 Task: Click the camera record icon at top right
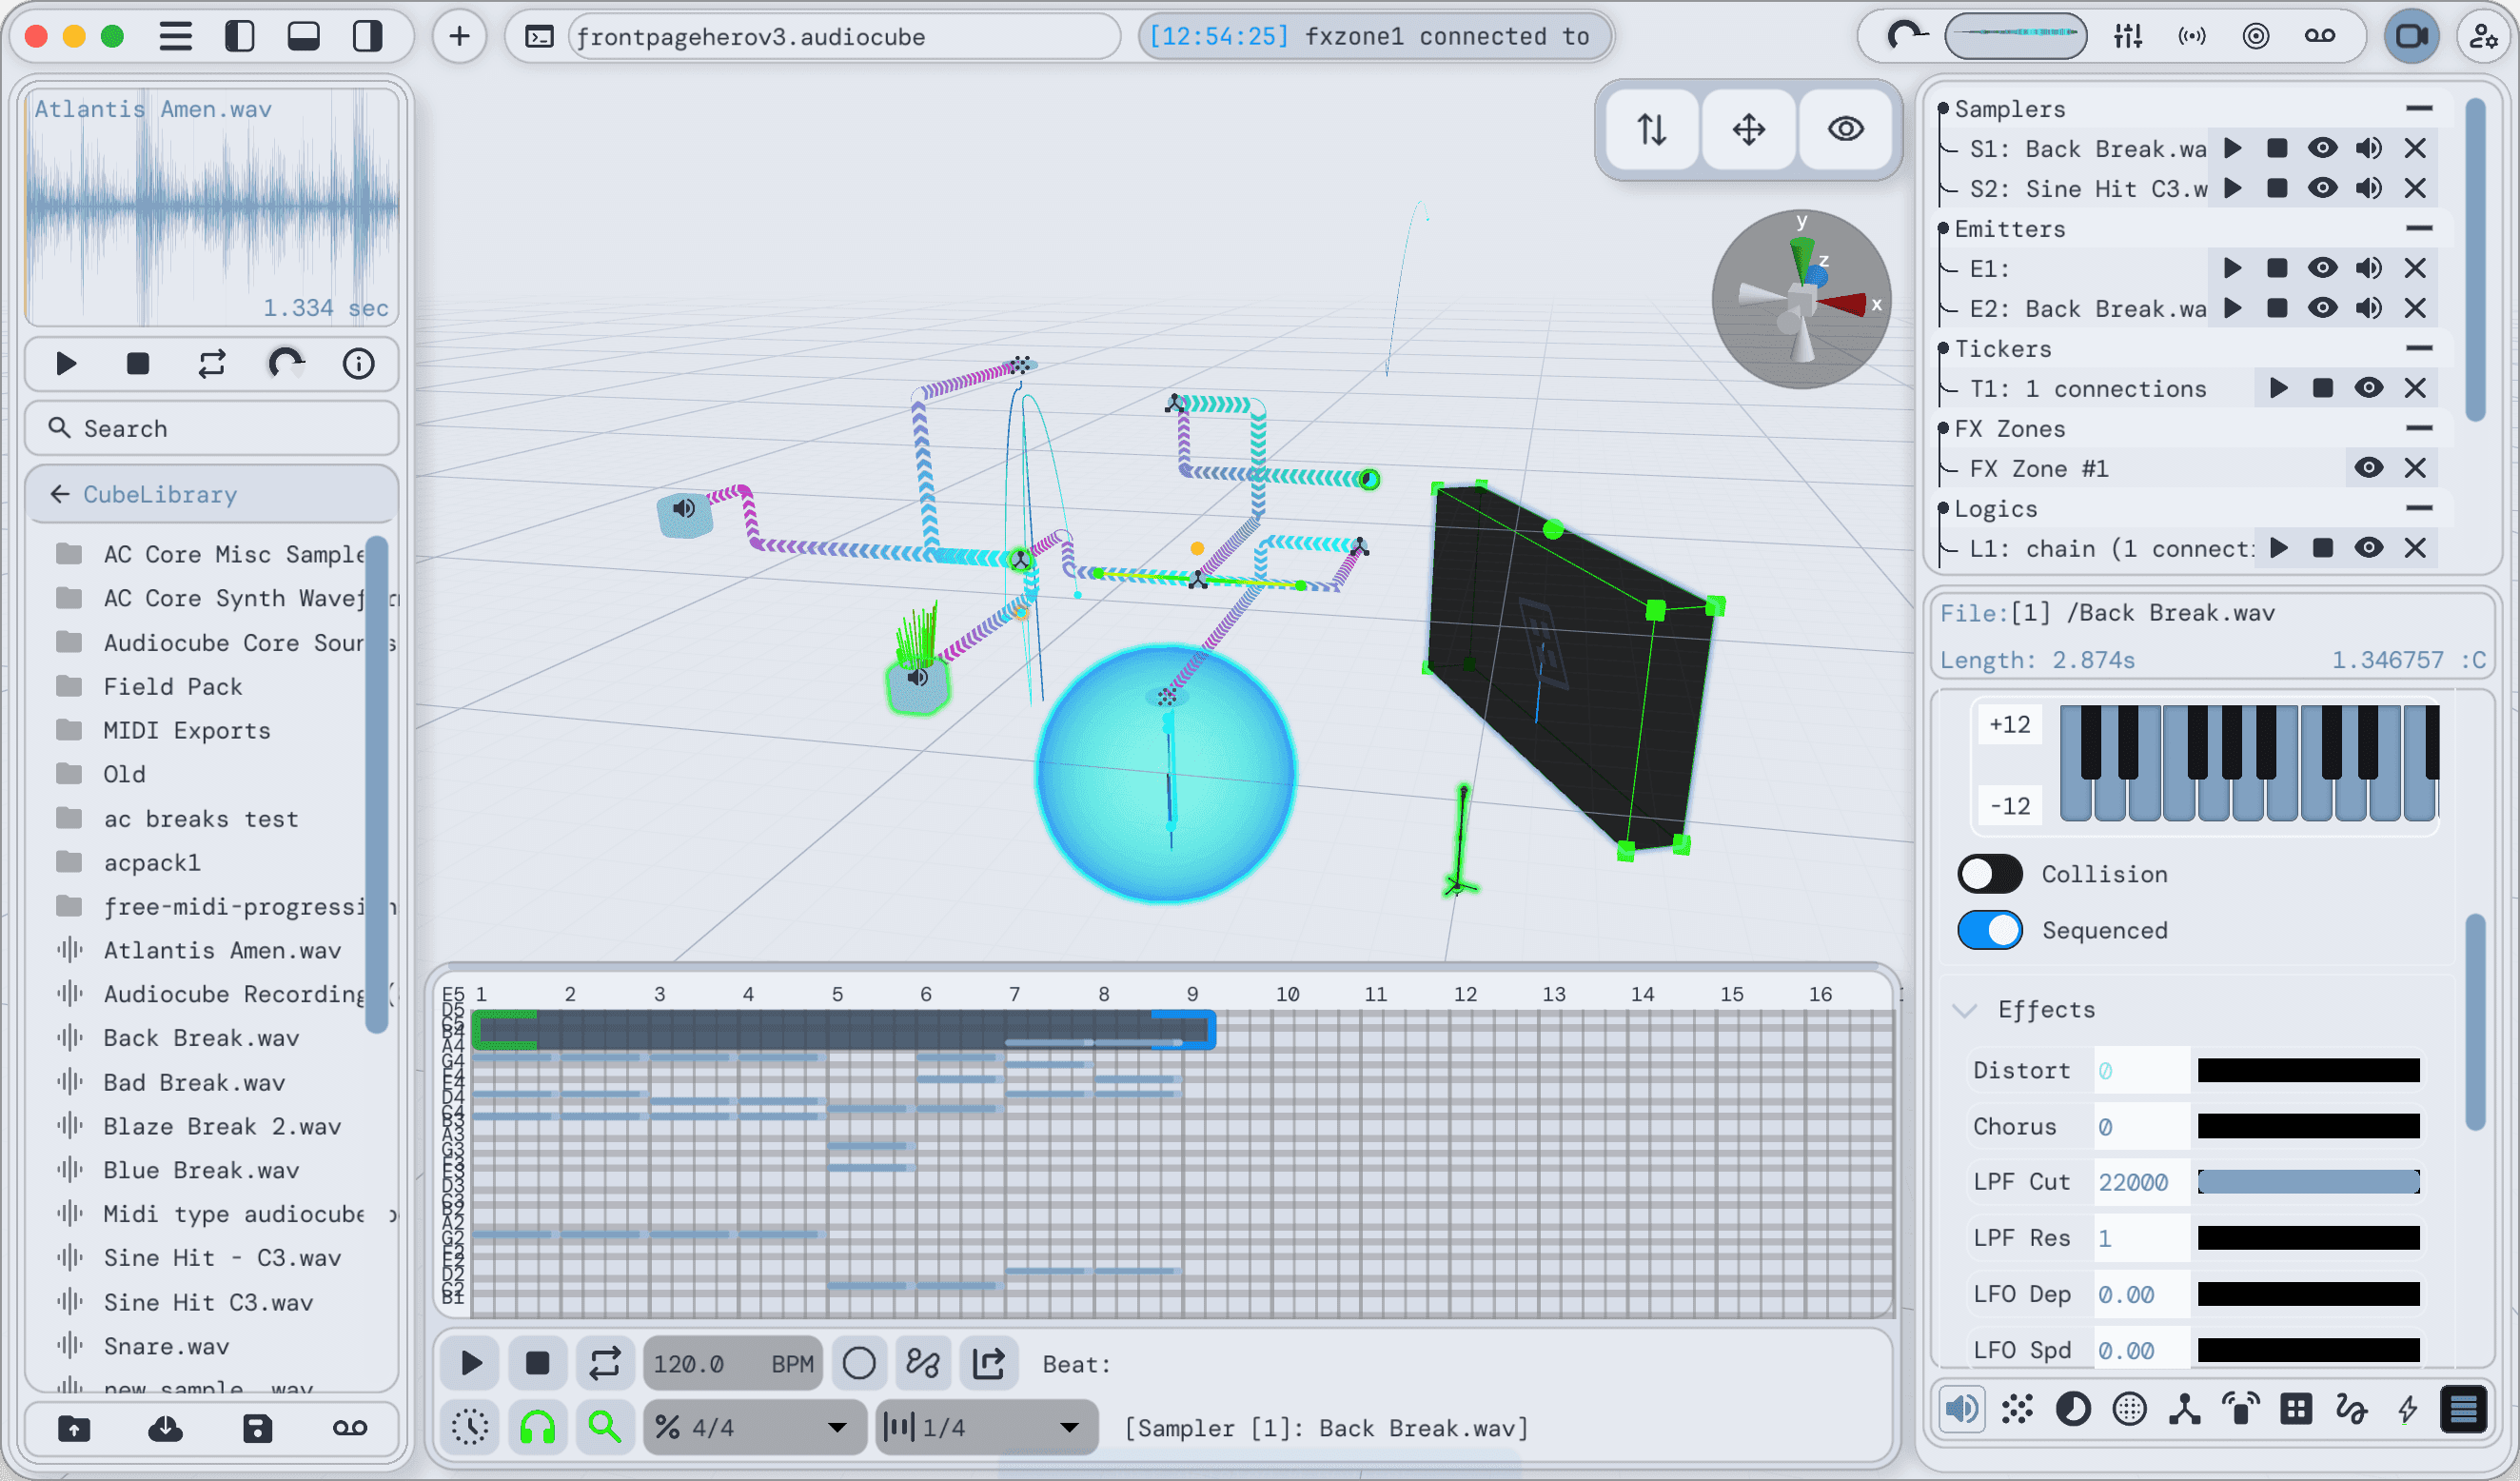tap(2411, 37)
